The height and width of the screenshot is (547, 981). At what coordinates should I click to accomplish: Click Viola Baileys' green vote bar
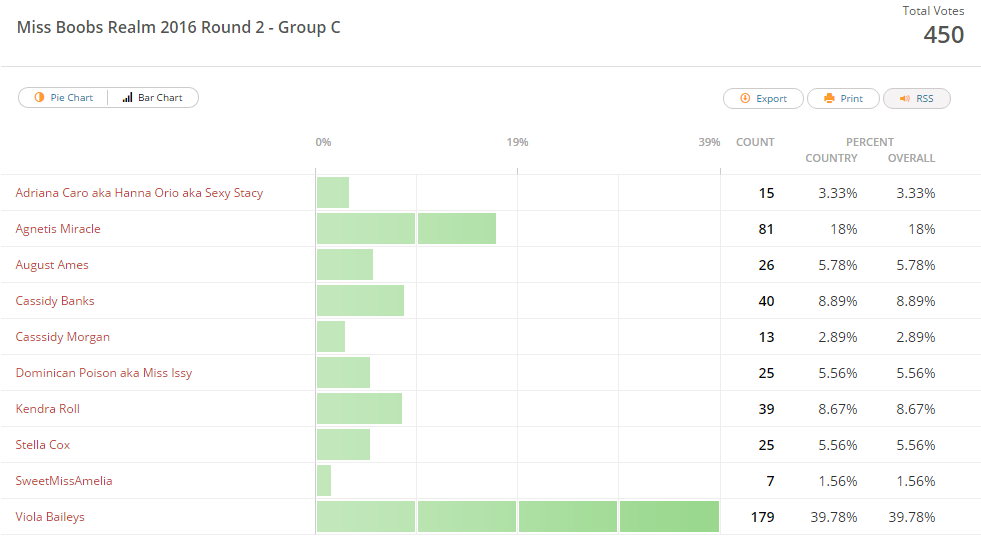pos(518,517)
